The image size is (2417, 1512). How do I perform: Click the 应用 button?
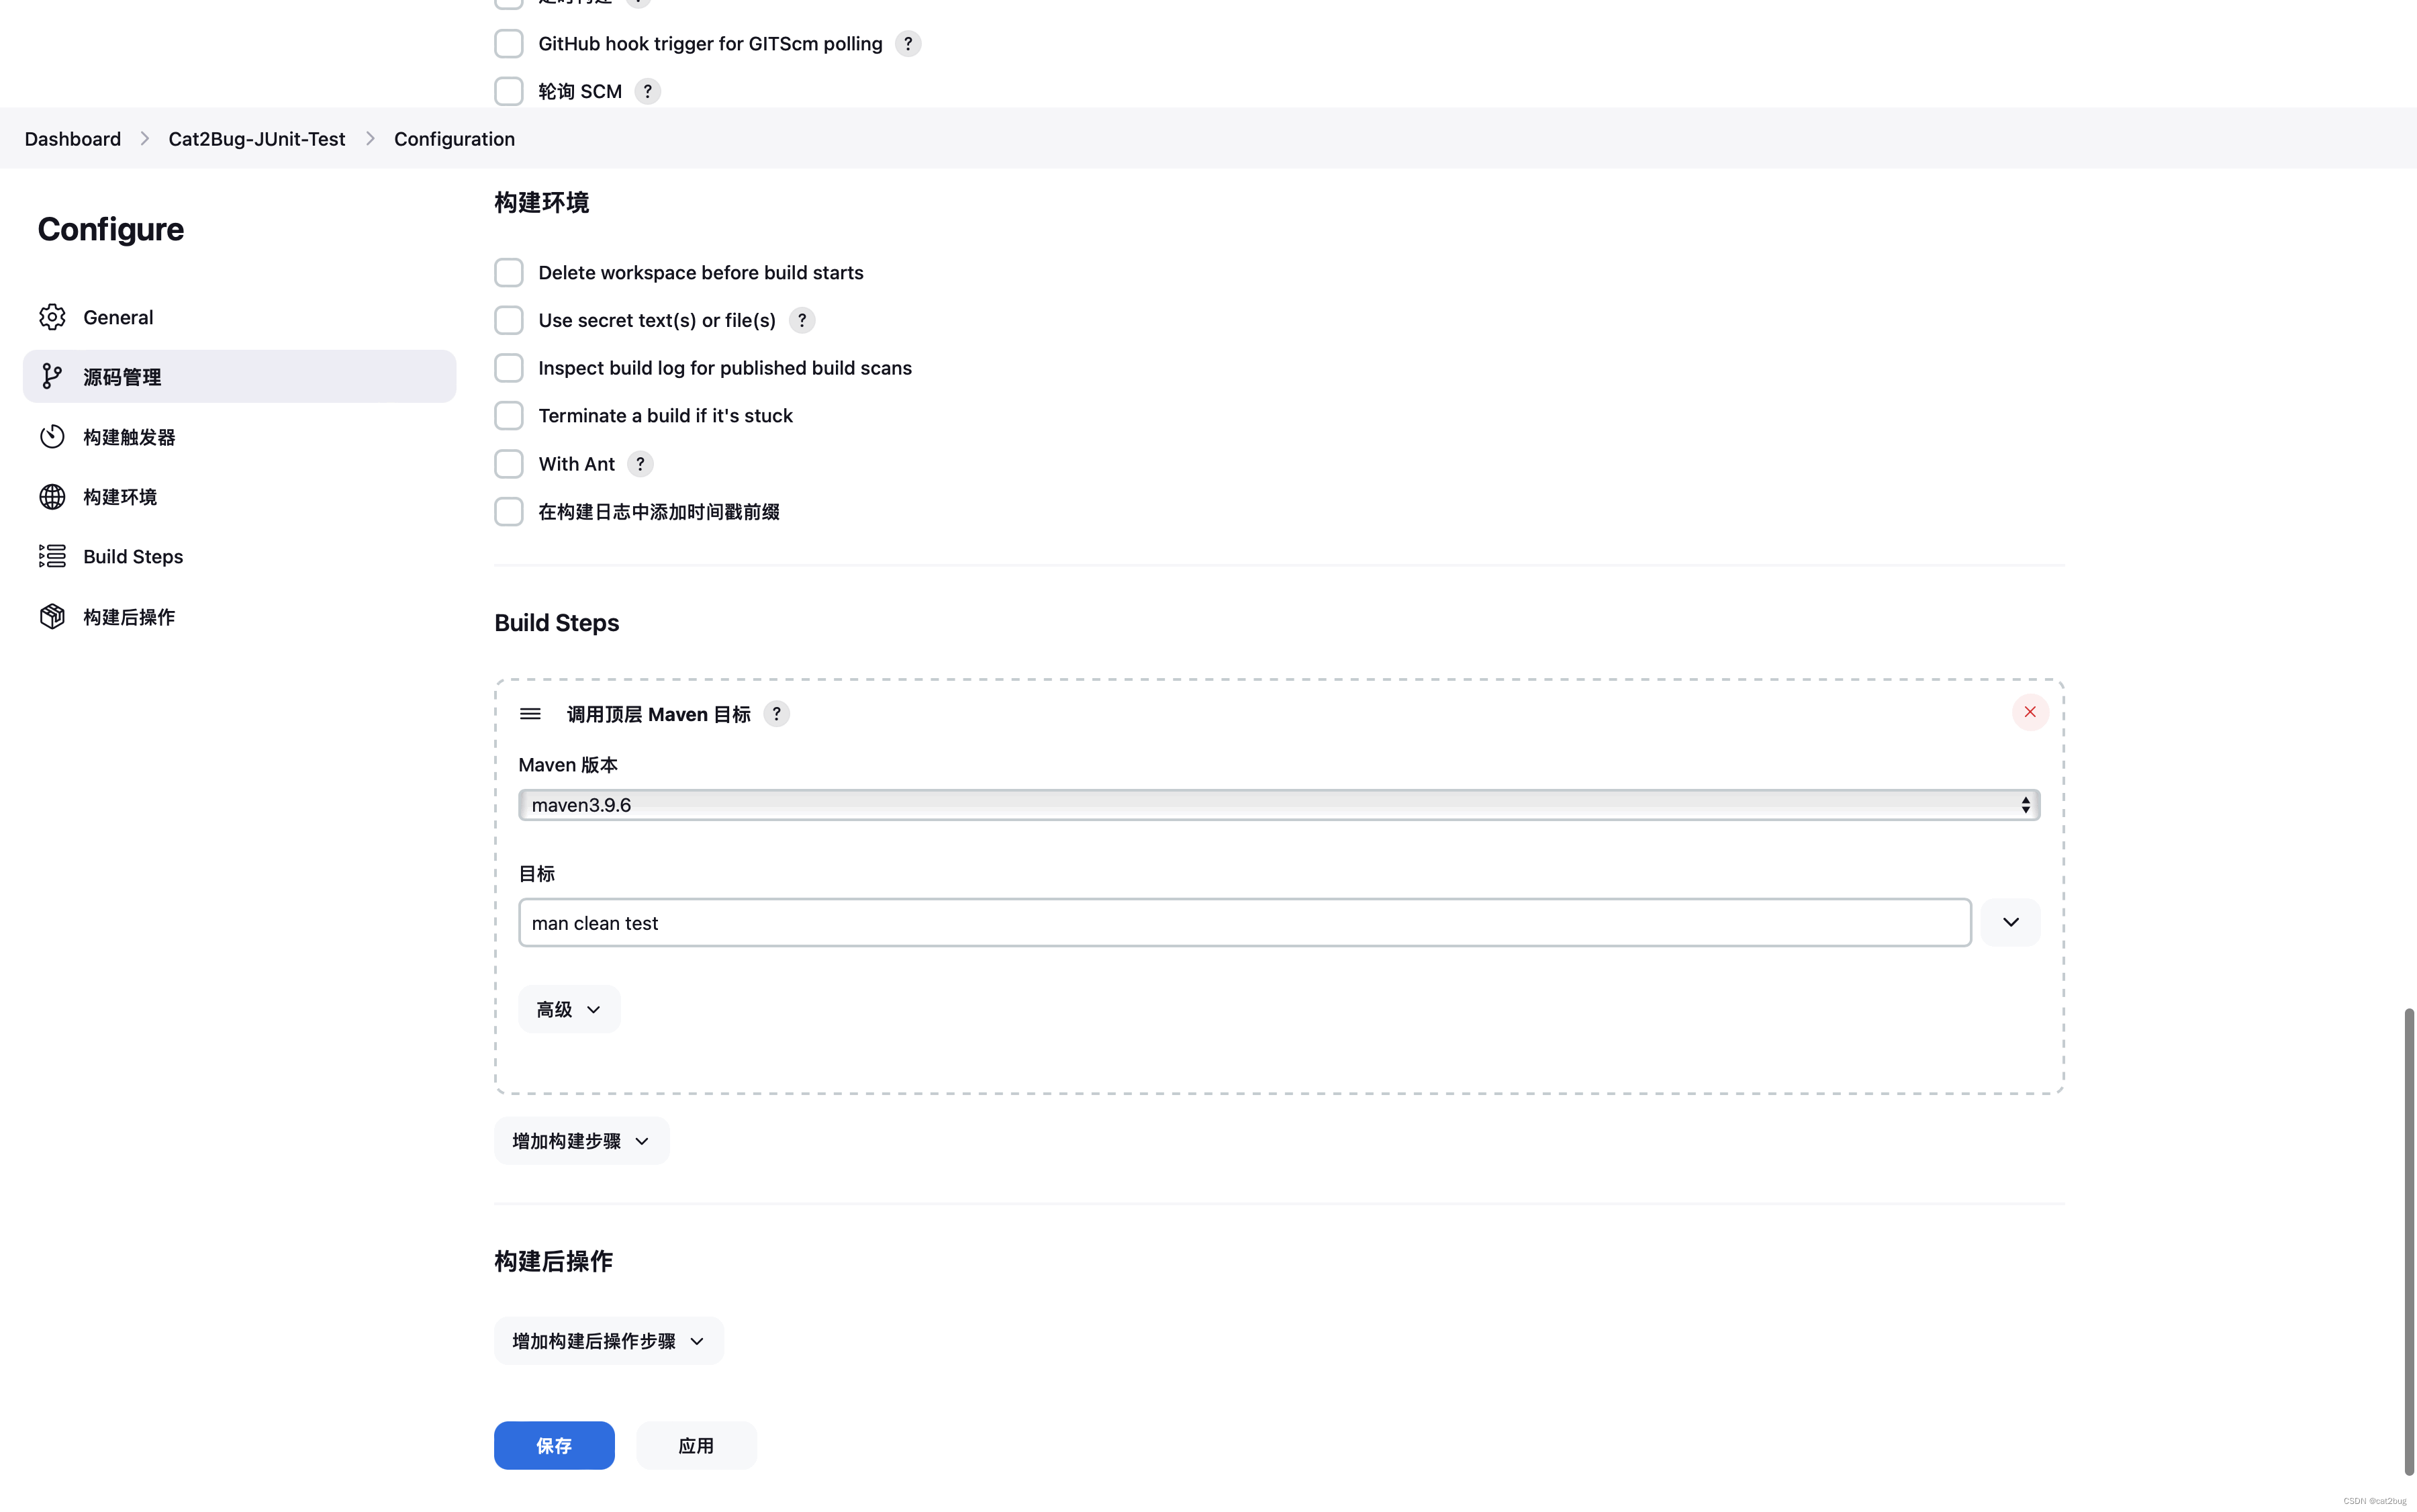pos(696,1445)
